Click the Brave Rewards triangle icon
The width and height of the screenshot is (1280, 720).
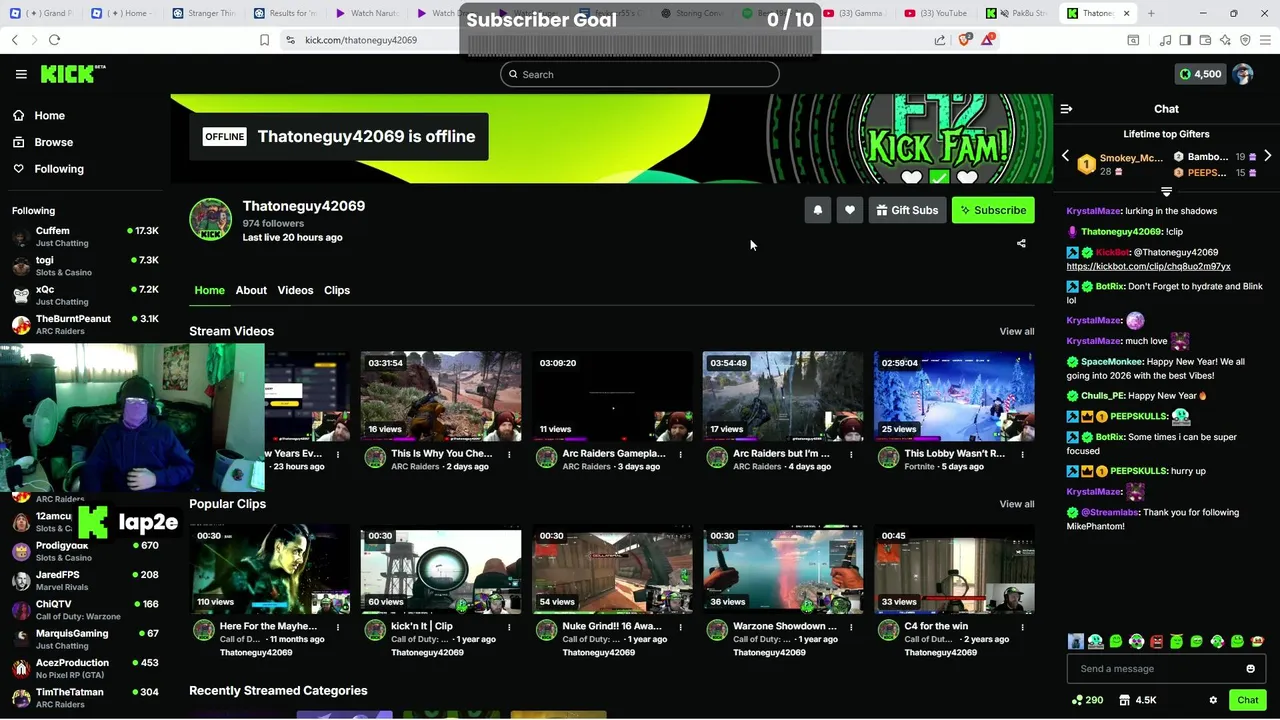(x=988, y=40)
